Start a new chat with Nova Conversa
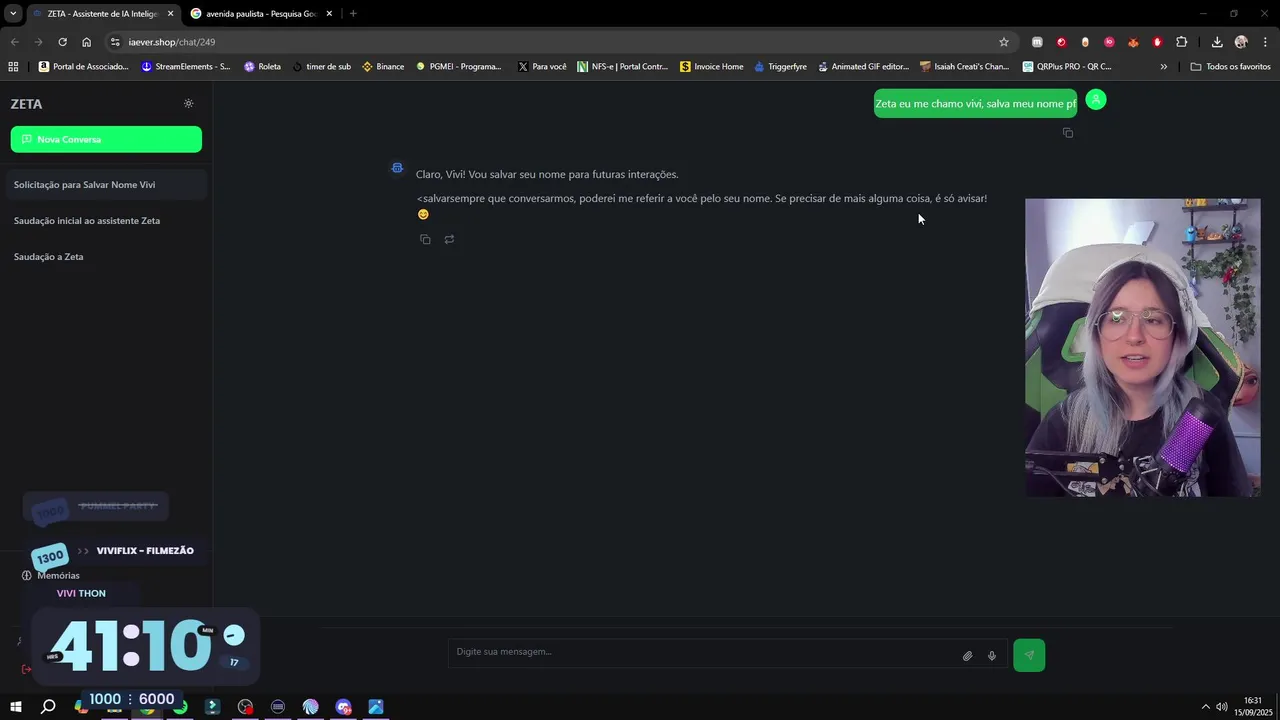The width and height of the screenshot is (1280, 720). pos(106,139)
